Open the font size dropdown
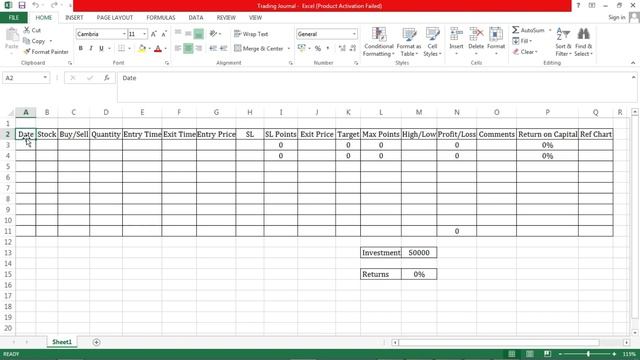This screenshot has height=360, width=640. (144, 34)
